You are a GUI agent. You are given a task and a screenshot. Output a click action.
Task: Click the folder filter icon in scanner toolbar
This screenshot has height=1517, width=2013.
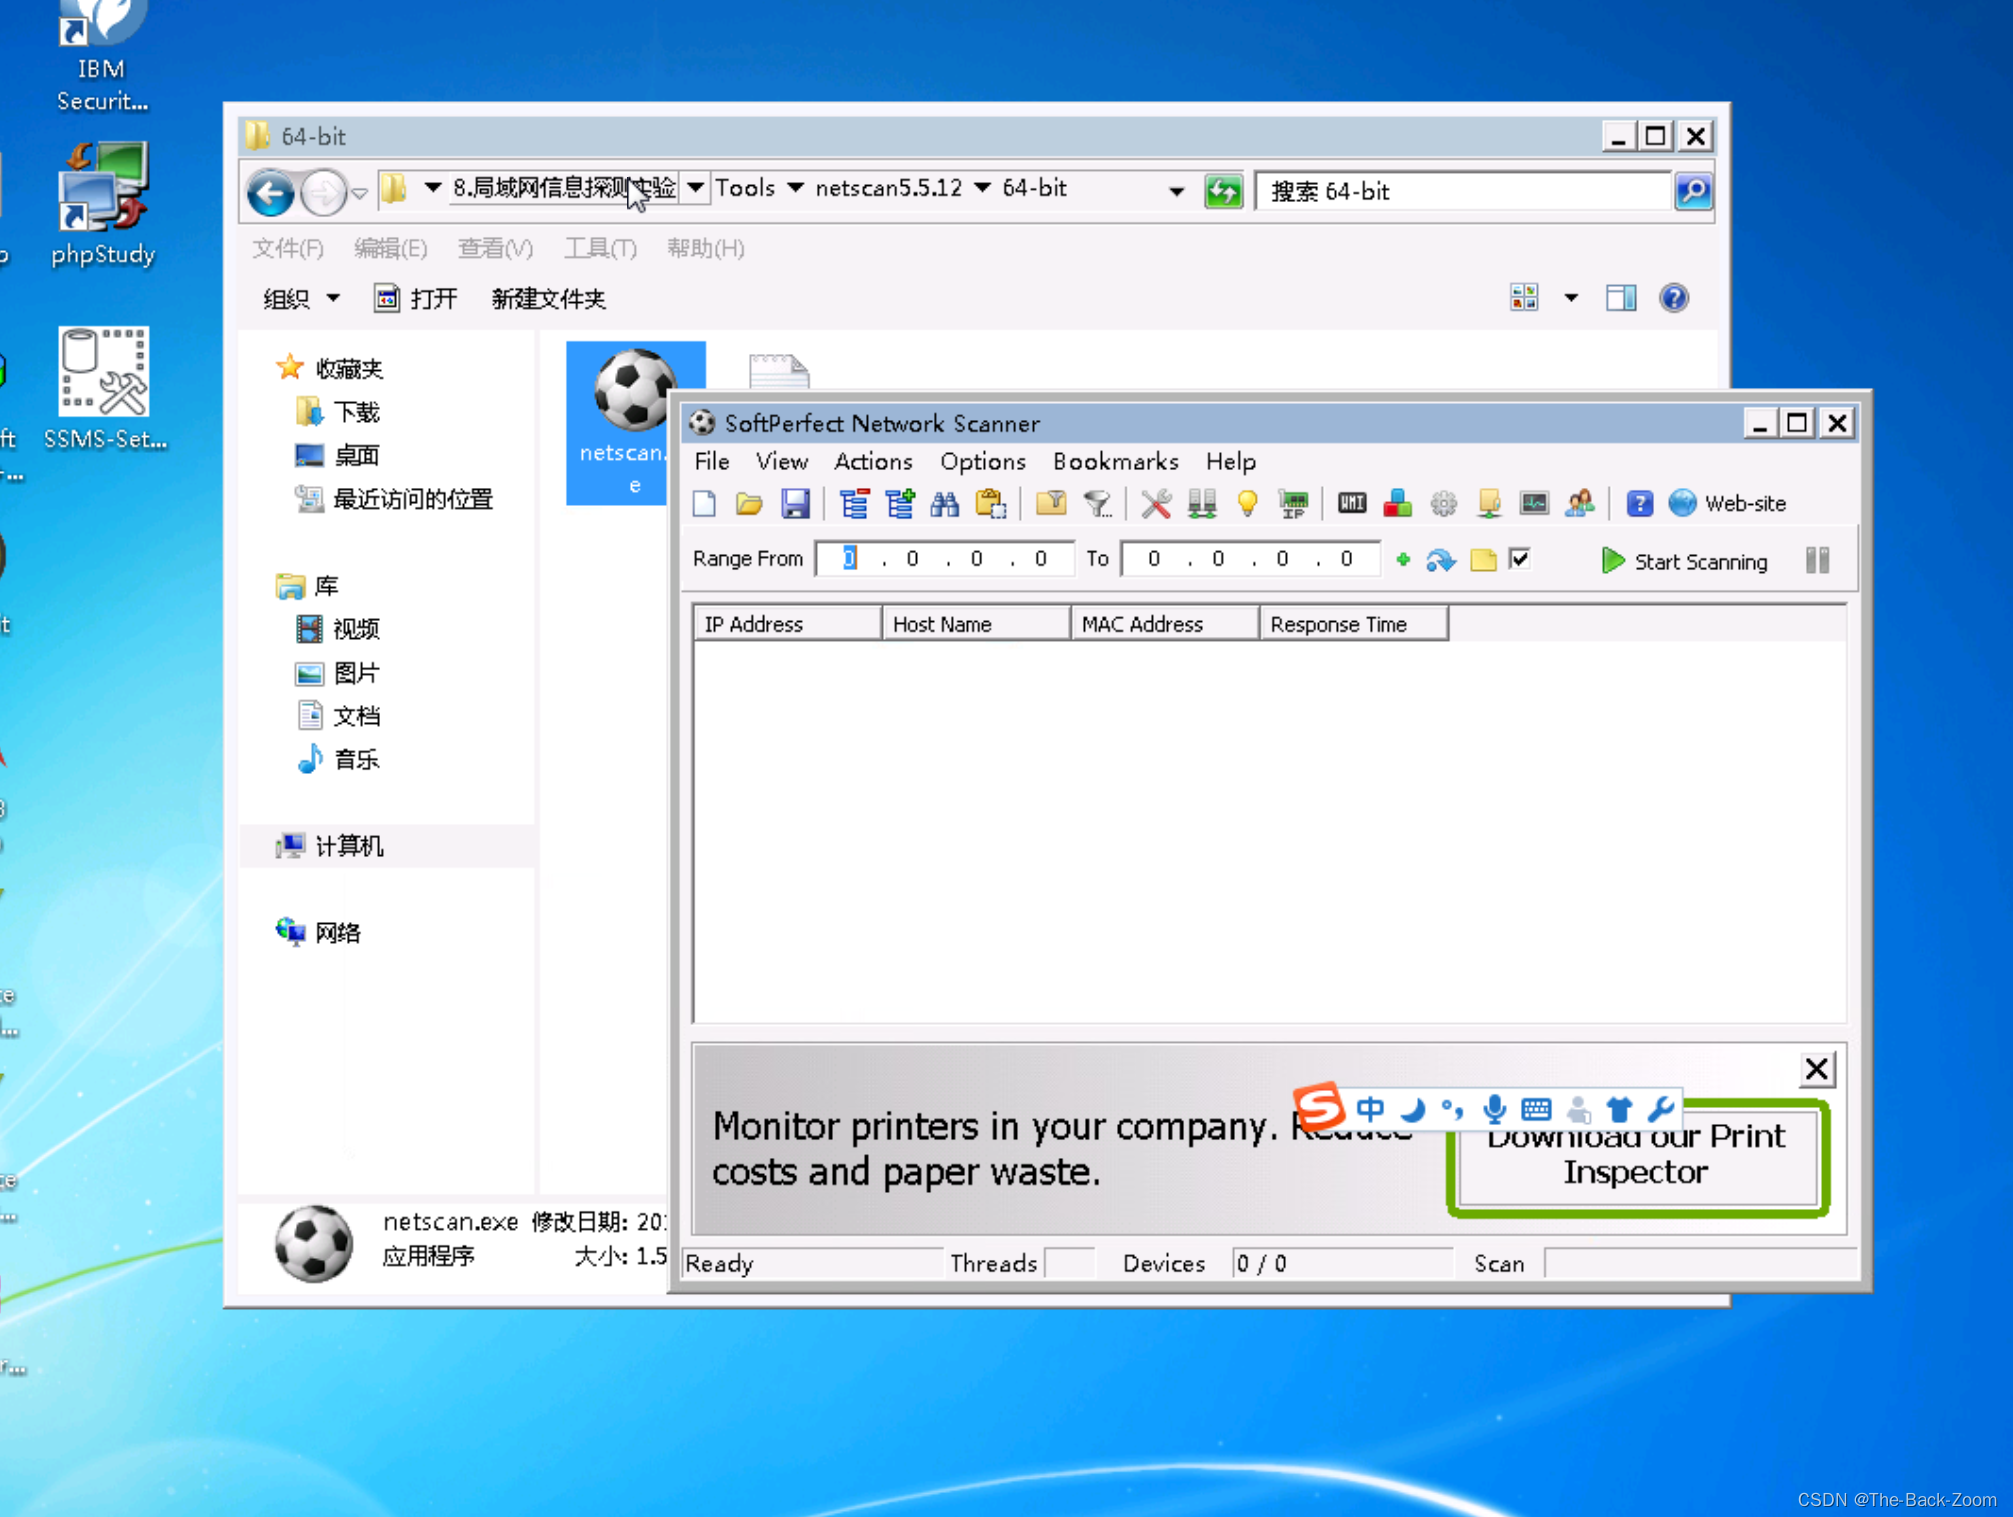point(1050,504)
